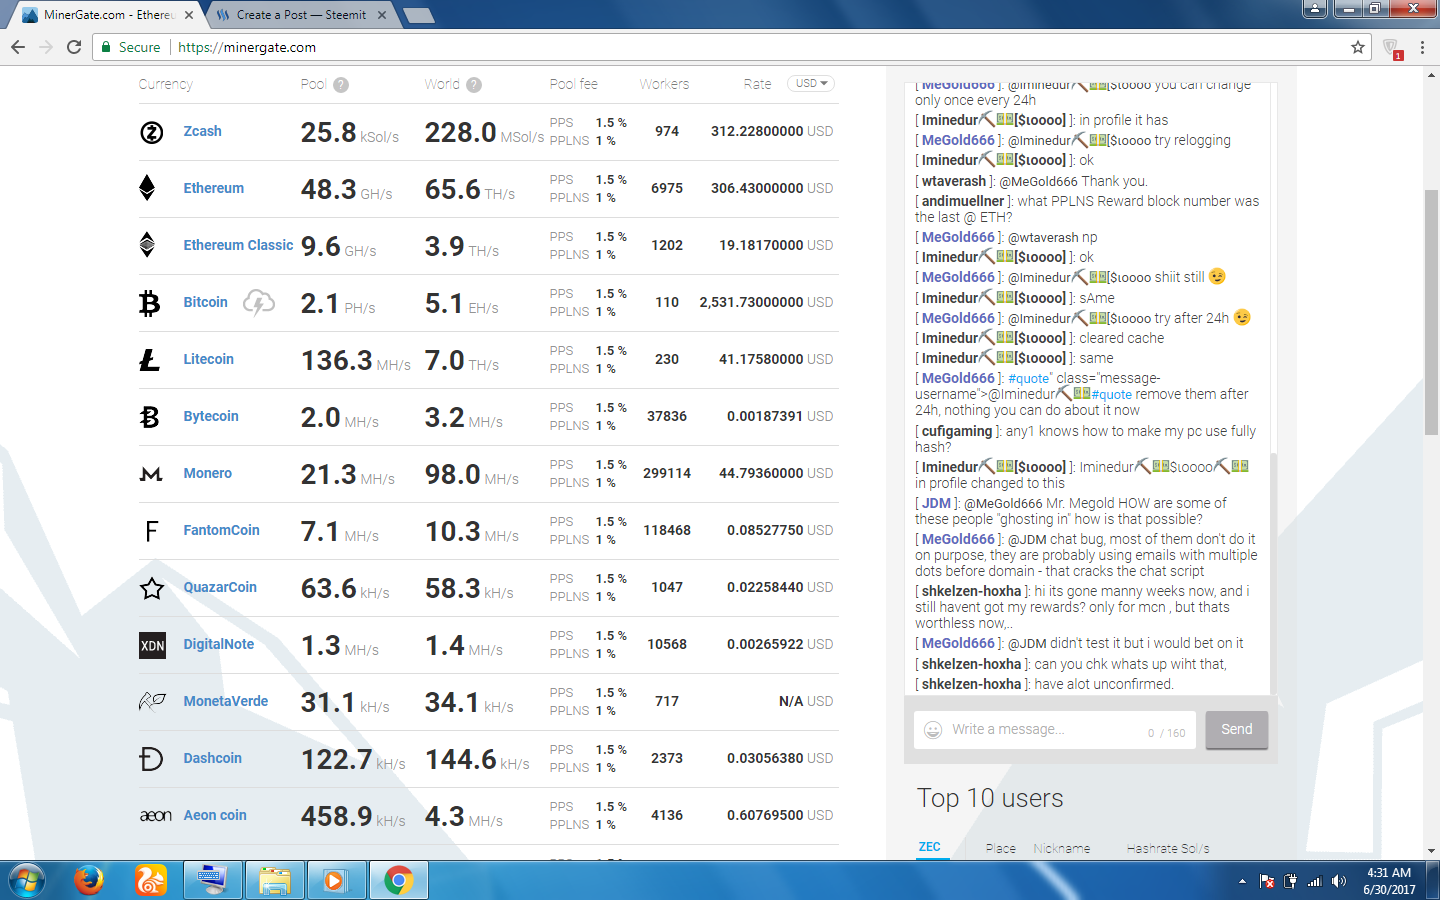Image resolution: width=1440 pixels, height=900 pixels.
Task: Click the QuazarCoin star icon
Action: tap(152, 588)
